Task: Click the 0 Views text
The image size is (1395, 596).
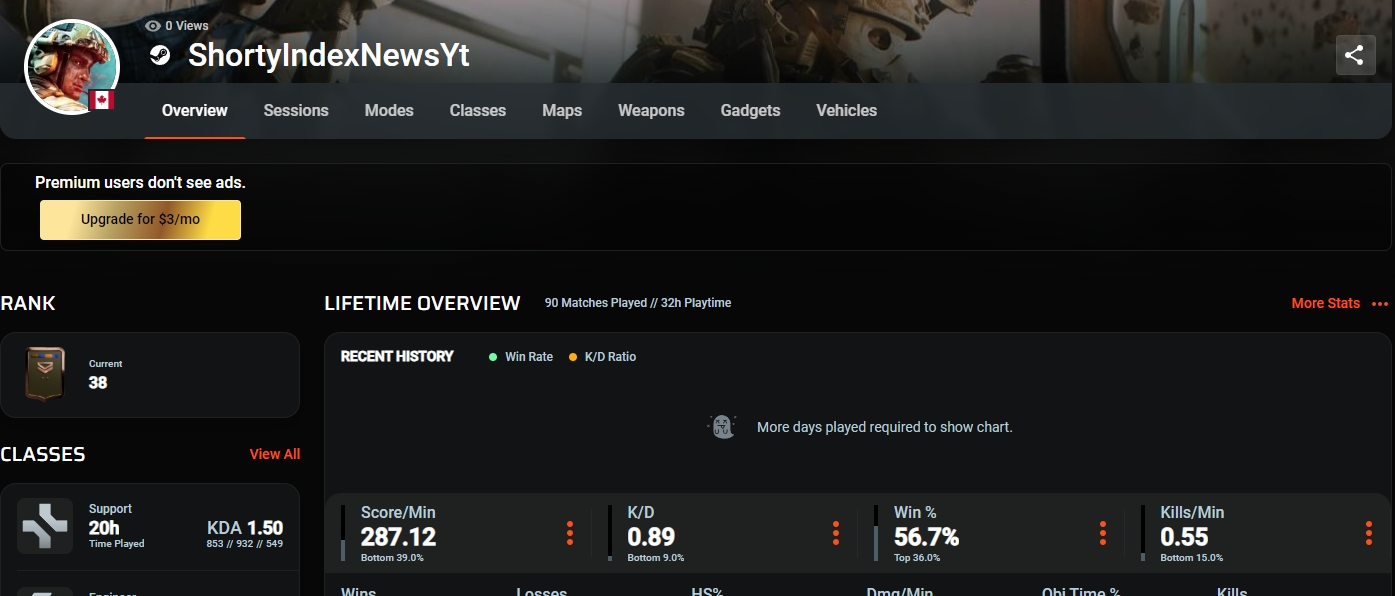Action: click(187, 26)
